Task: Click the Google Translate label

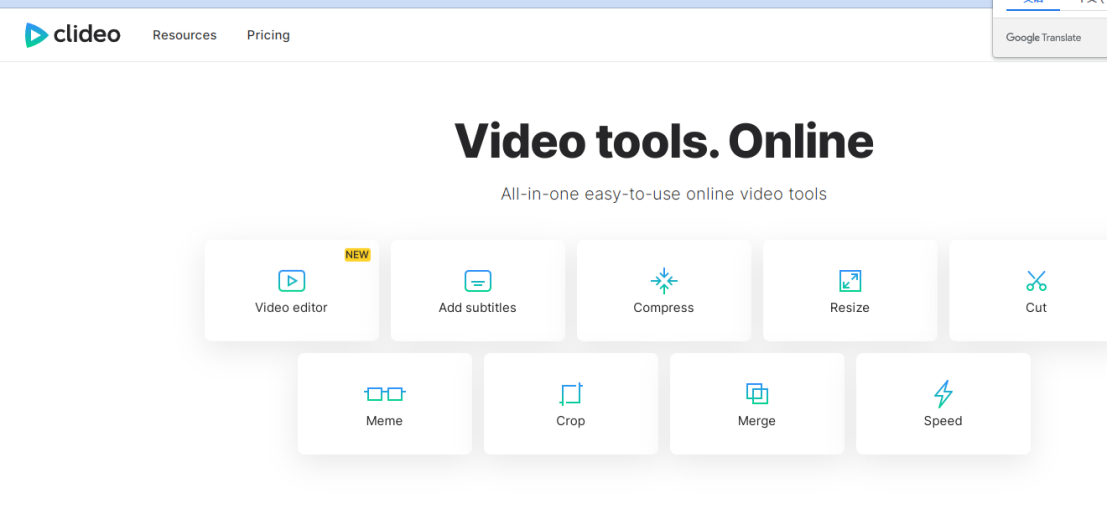Action: coord(1043,38)
